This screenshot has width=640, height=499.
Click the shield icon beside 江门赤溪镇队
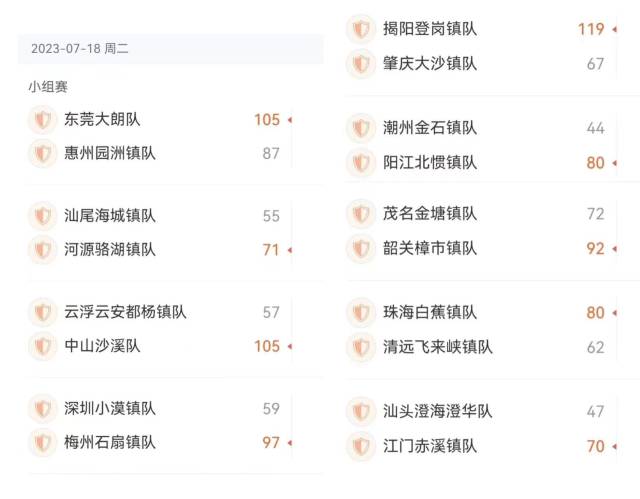coord(361,446)
